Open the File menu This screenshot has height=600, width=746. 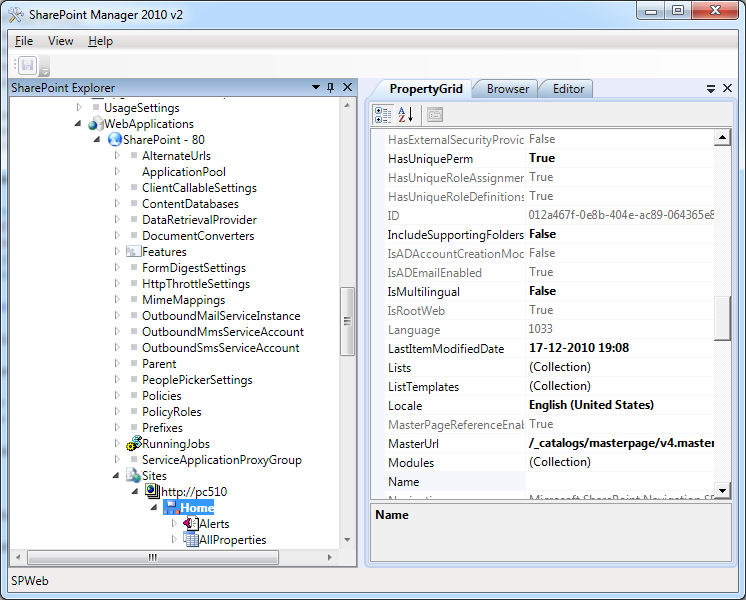point(24,41)
